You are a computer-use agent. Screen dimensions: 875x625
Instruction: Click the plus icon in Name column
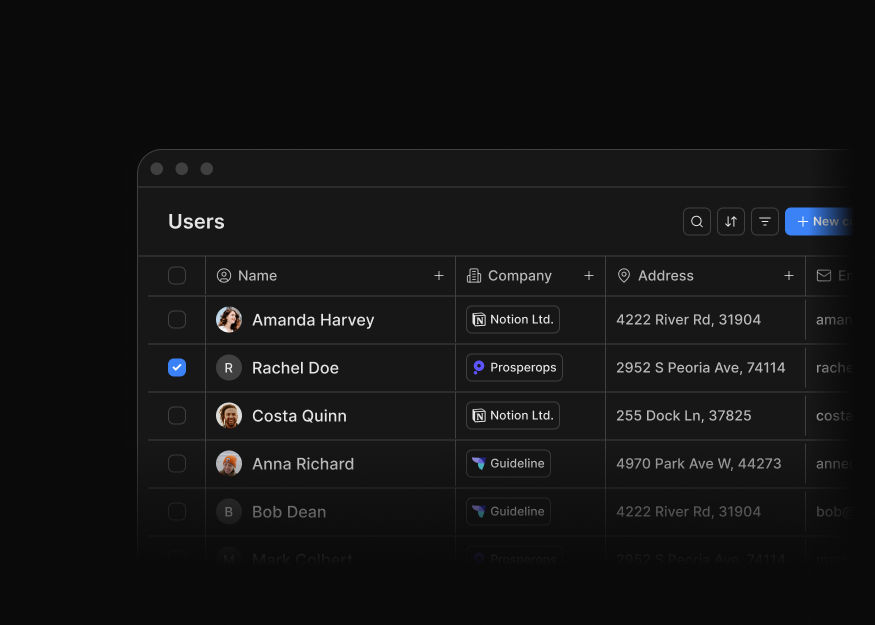[x=439, y=275]
